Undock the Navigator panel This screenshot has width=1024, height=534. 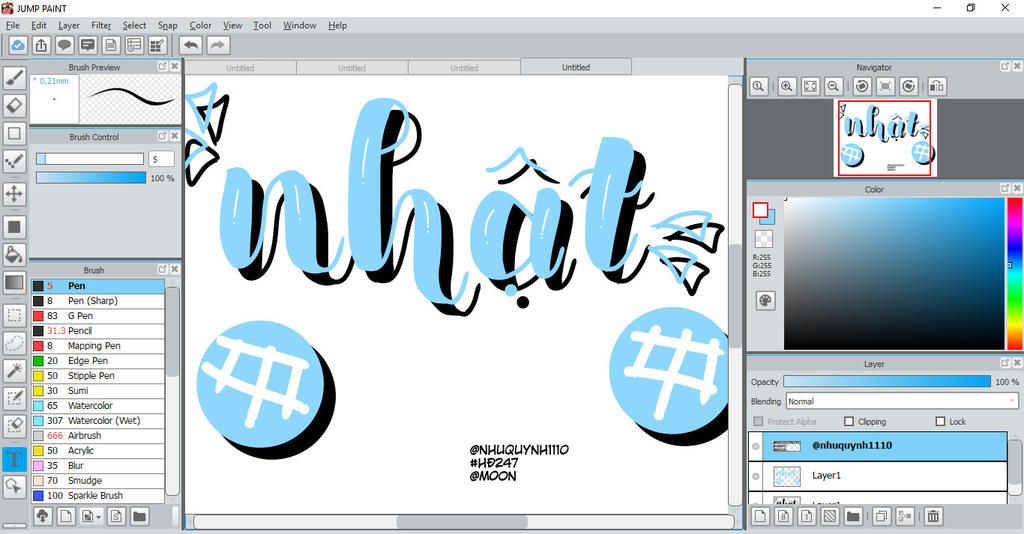(x=1005, y=66)
